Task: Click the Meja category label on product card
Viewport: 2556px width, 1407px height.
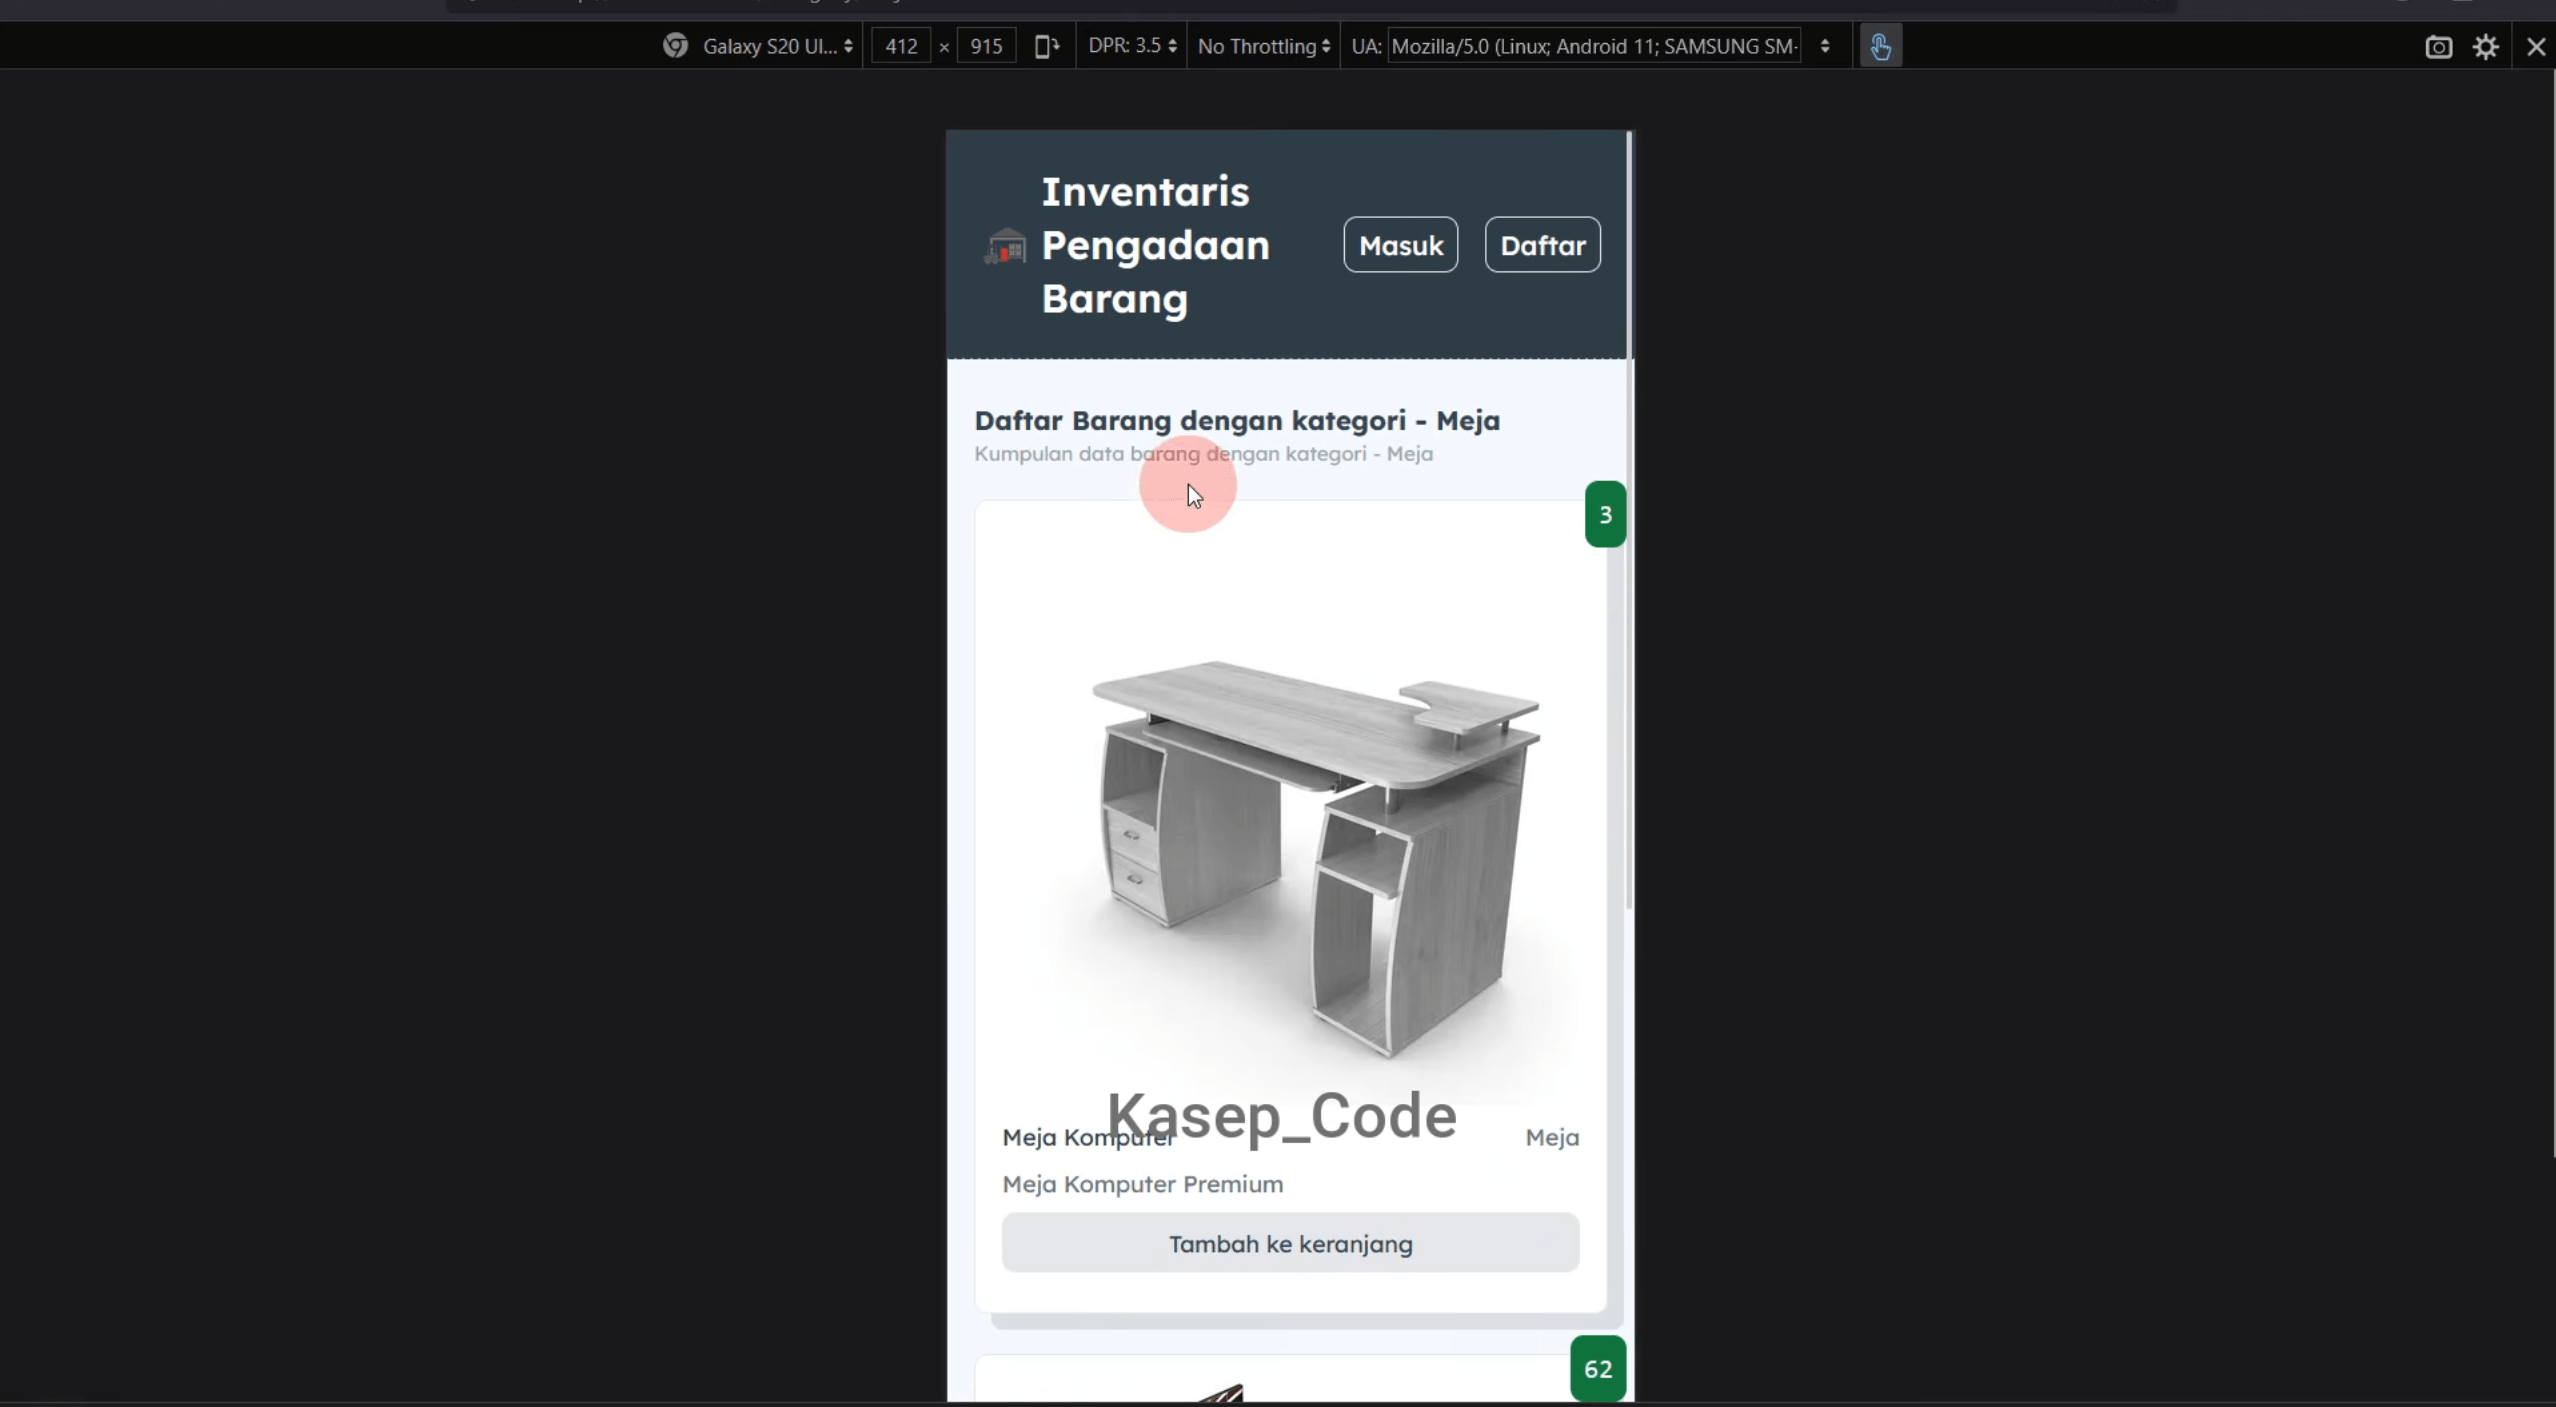Action: [x=1552, y=1138]
